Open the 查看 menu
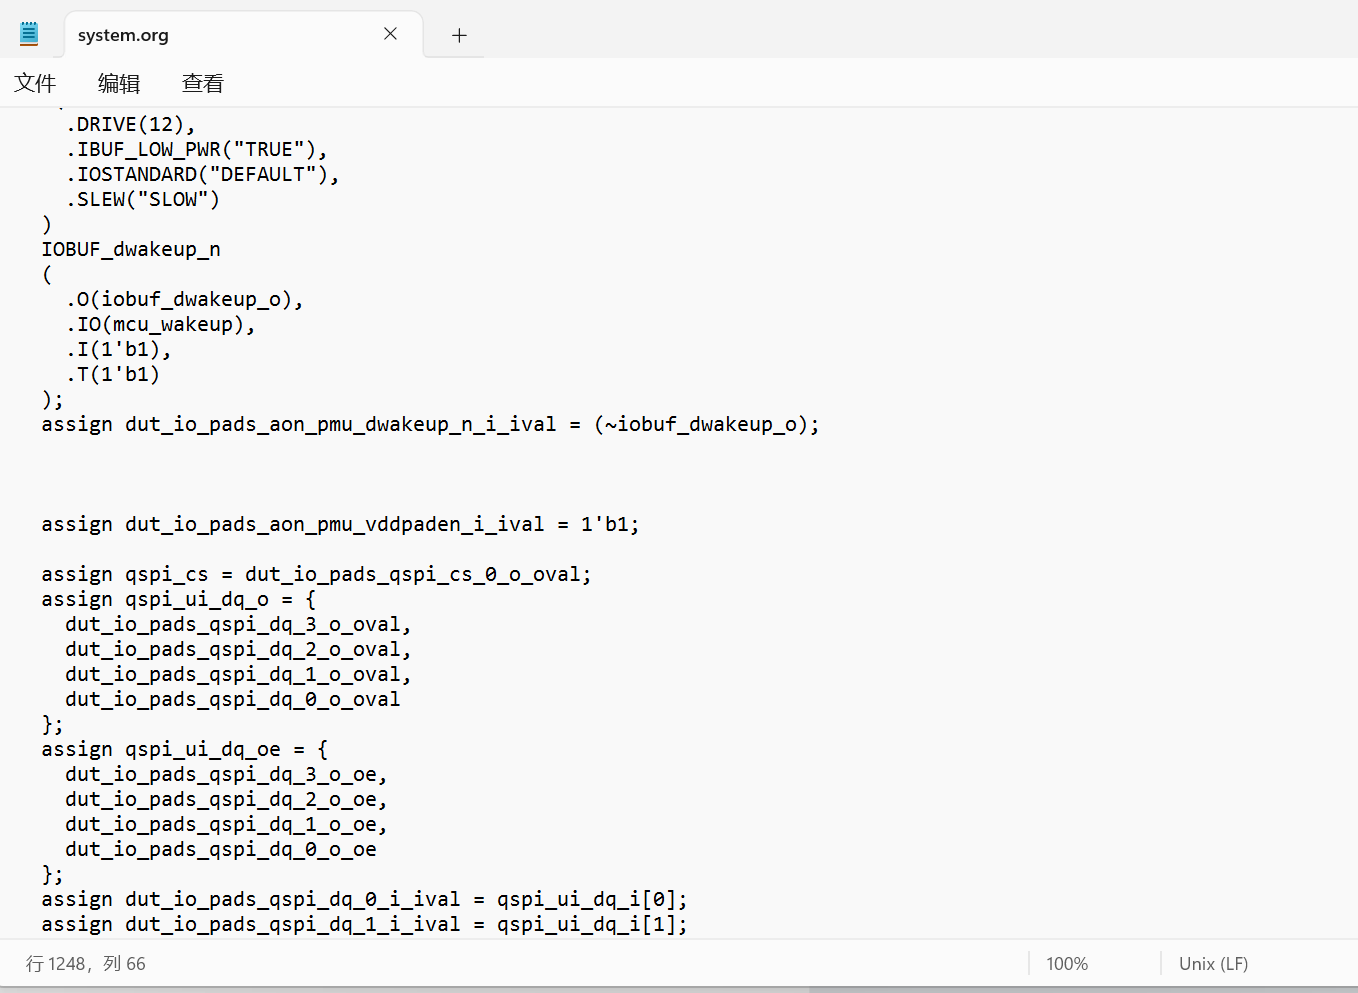The height and width of the screenshot is (993, 1358). click(203, 83)
